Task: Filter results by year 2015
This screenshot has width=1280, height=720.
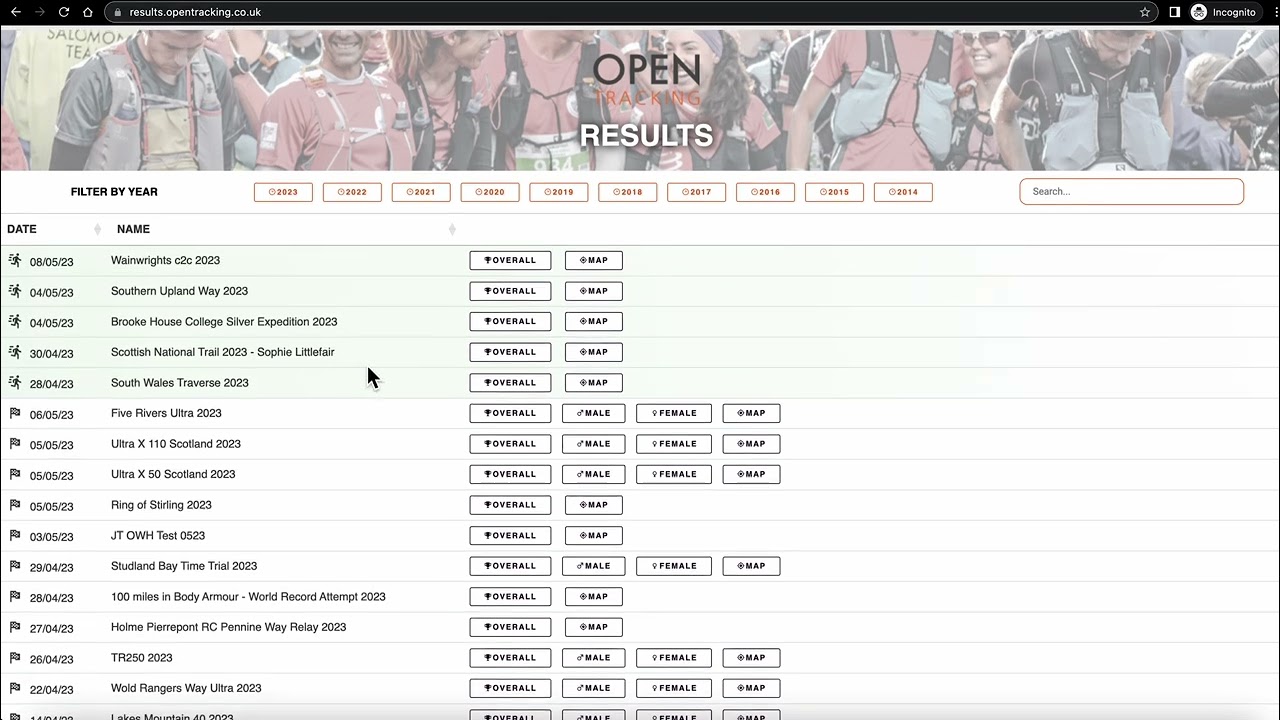Action: click(834, 192)
